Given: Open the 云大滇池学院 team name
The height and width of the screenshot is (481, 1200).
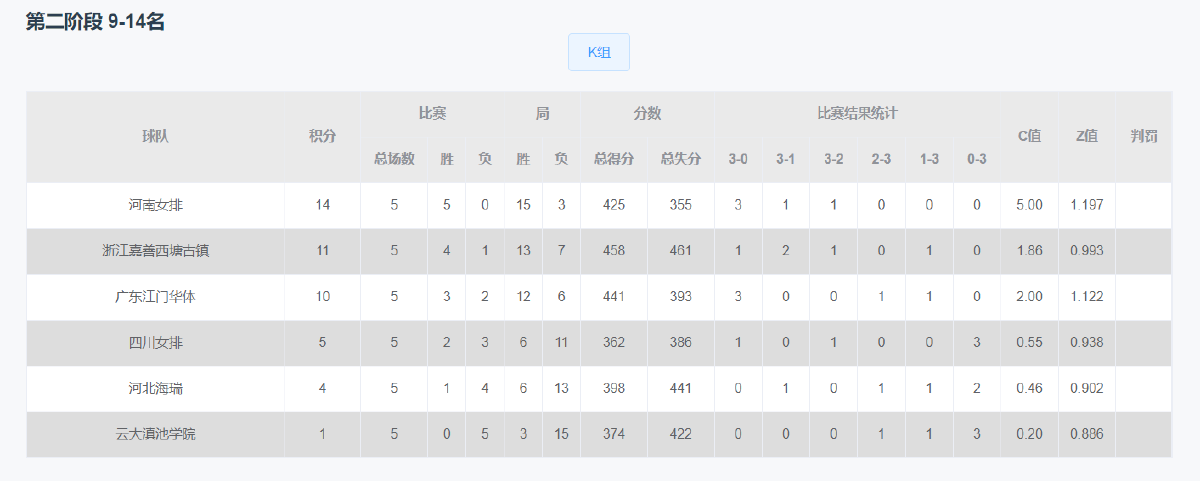Looking at the screenshot, I should (155, 434).
